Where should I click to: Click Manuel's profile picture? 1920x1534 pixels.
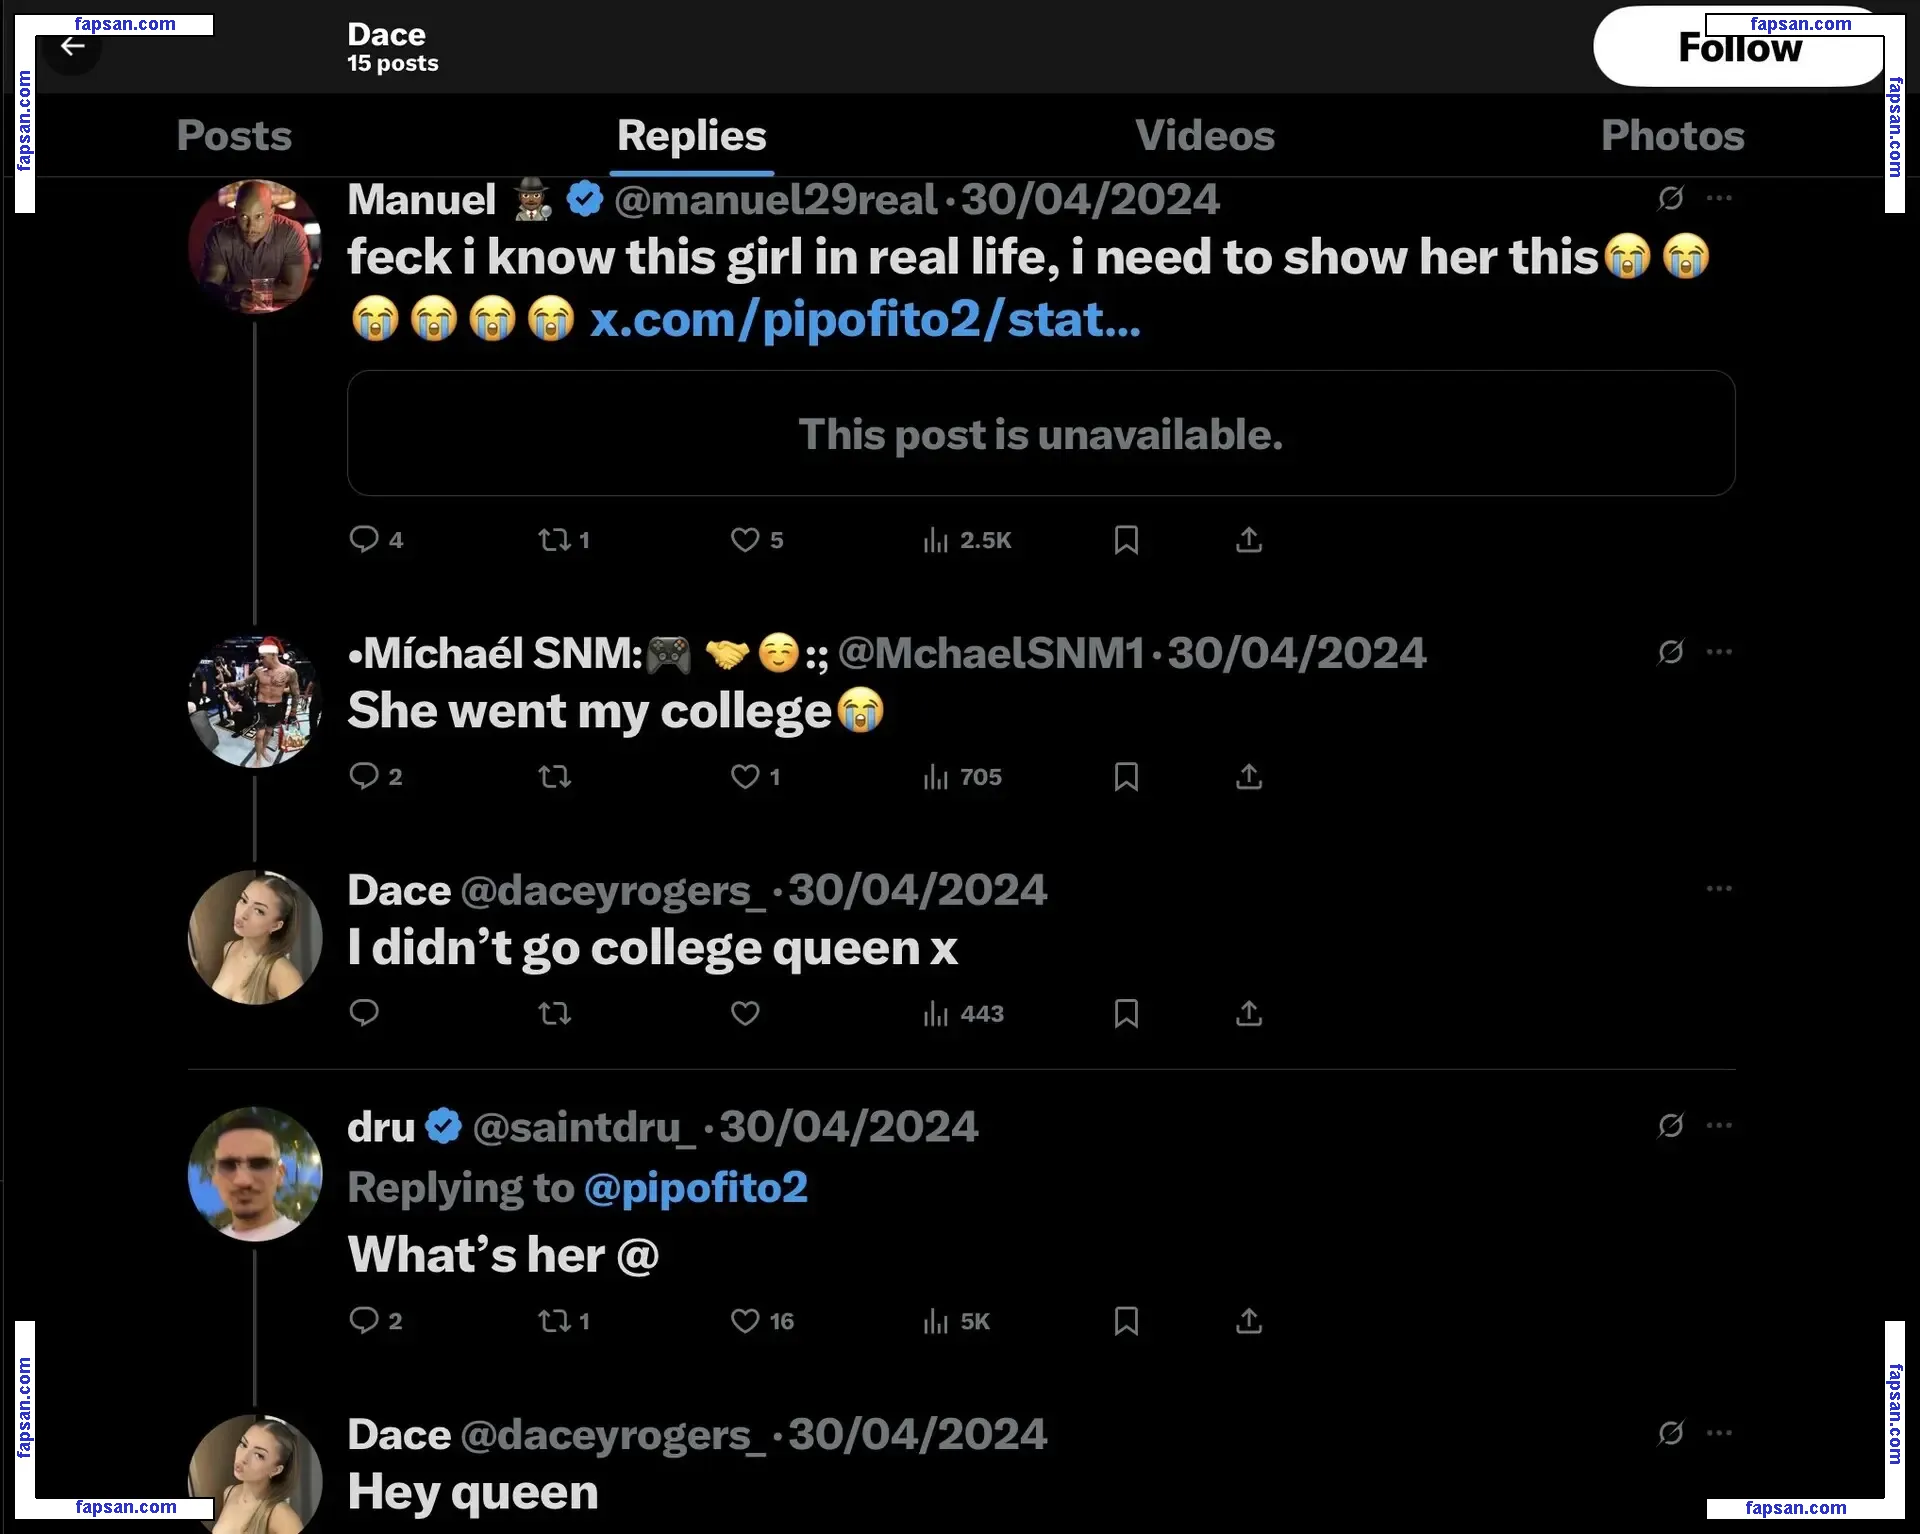click(x=255, y=247)
